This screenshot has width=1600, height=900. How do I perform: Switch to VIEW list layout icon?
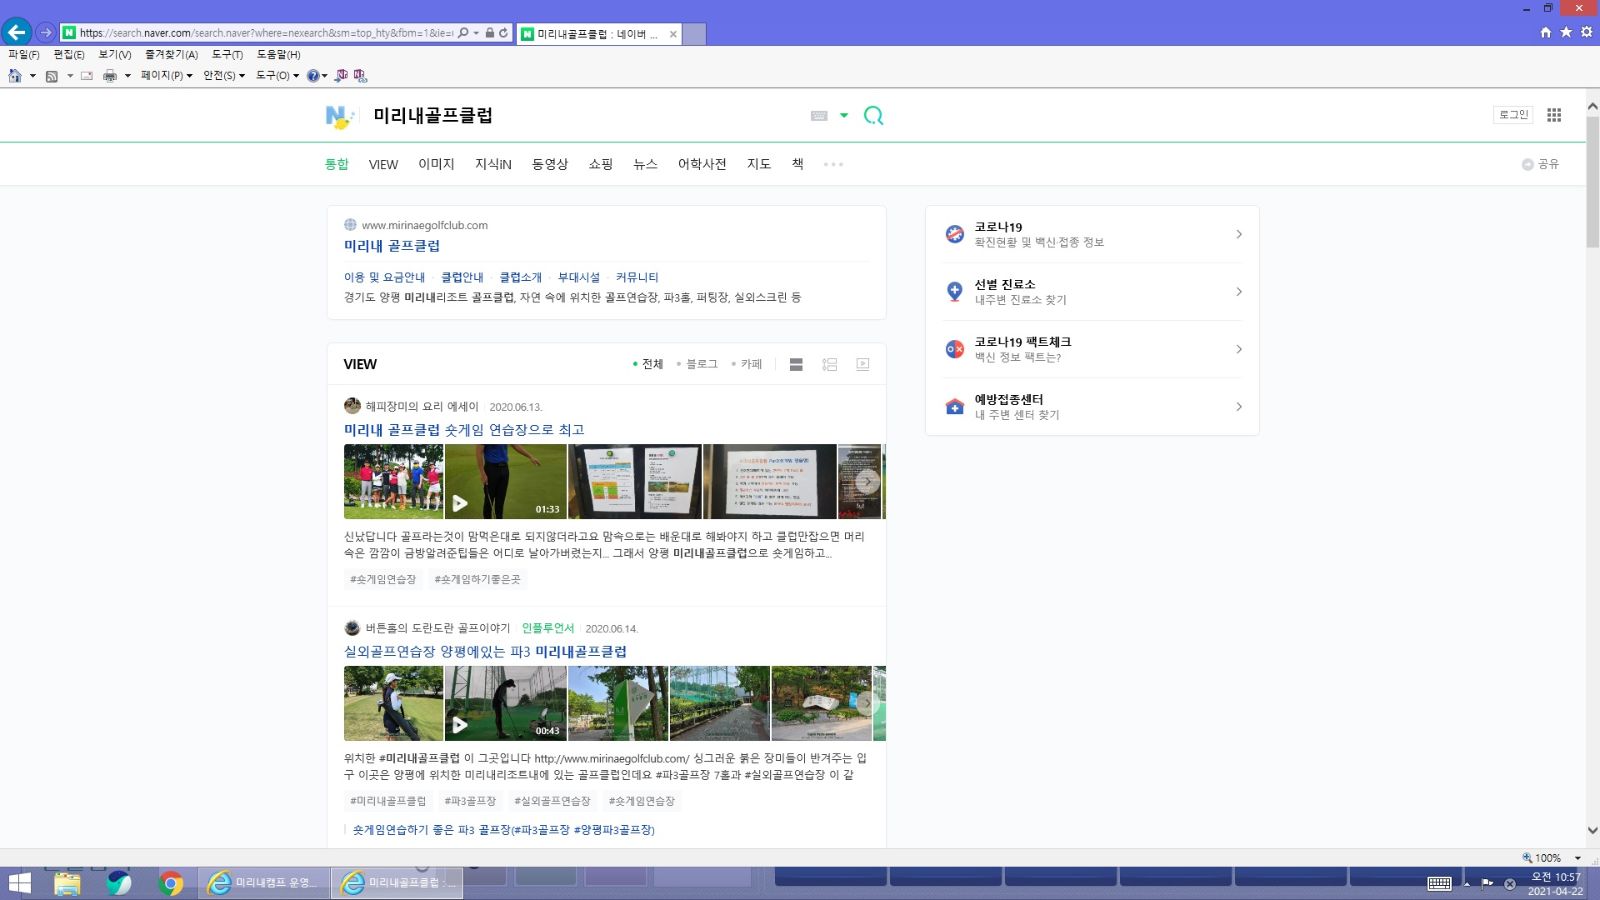(796, 365)
